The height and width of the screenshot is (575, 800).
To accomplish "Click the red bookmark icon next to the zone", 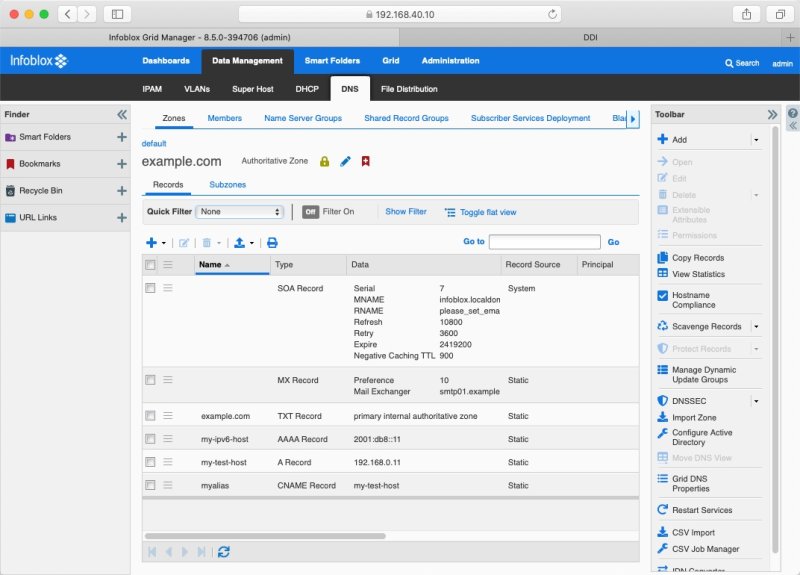I will (365, 161).
